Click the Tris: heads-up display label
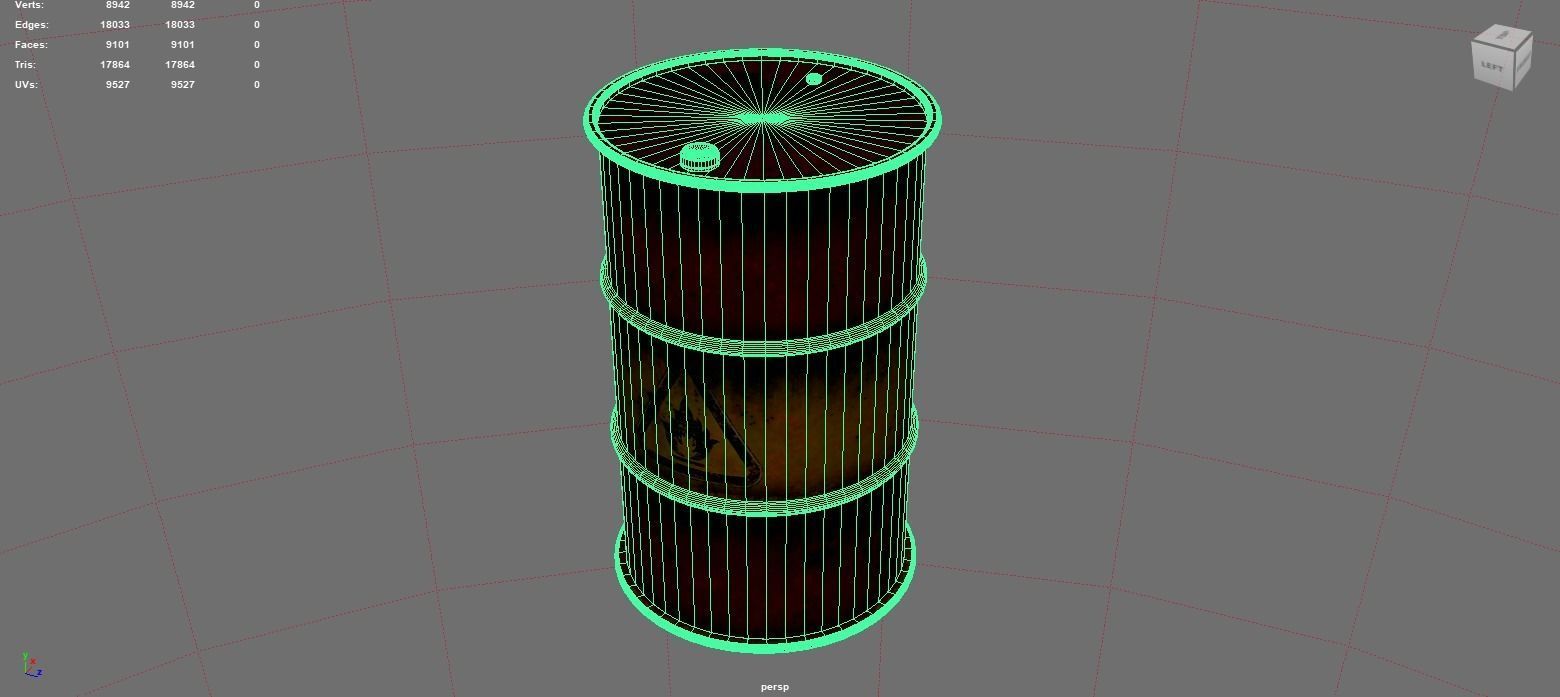The width and height of the screenshot is (1560, 697). tap(25, 64)
